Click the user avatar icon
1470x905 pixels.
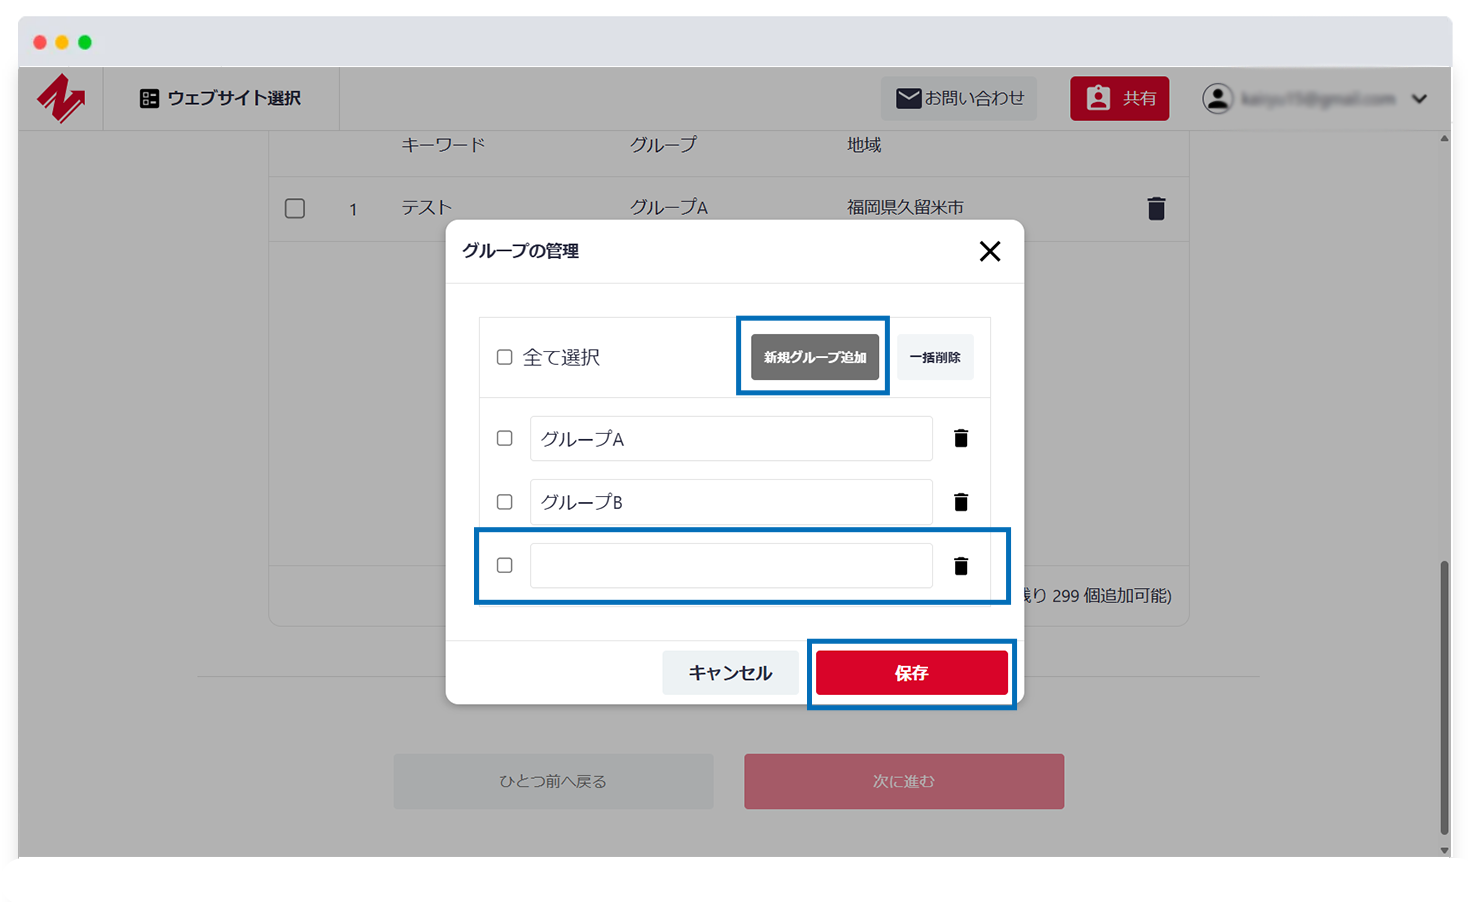(1218, 98)
